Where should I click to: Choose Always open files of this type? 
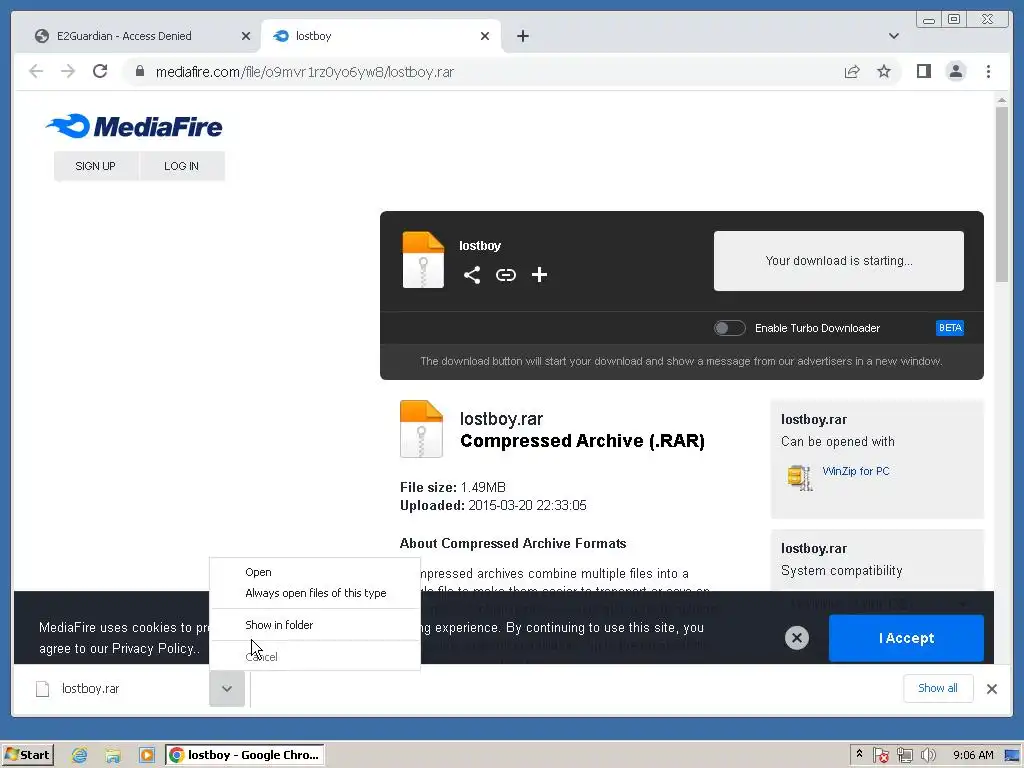coord(315,593)
